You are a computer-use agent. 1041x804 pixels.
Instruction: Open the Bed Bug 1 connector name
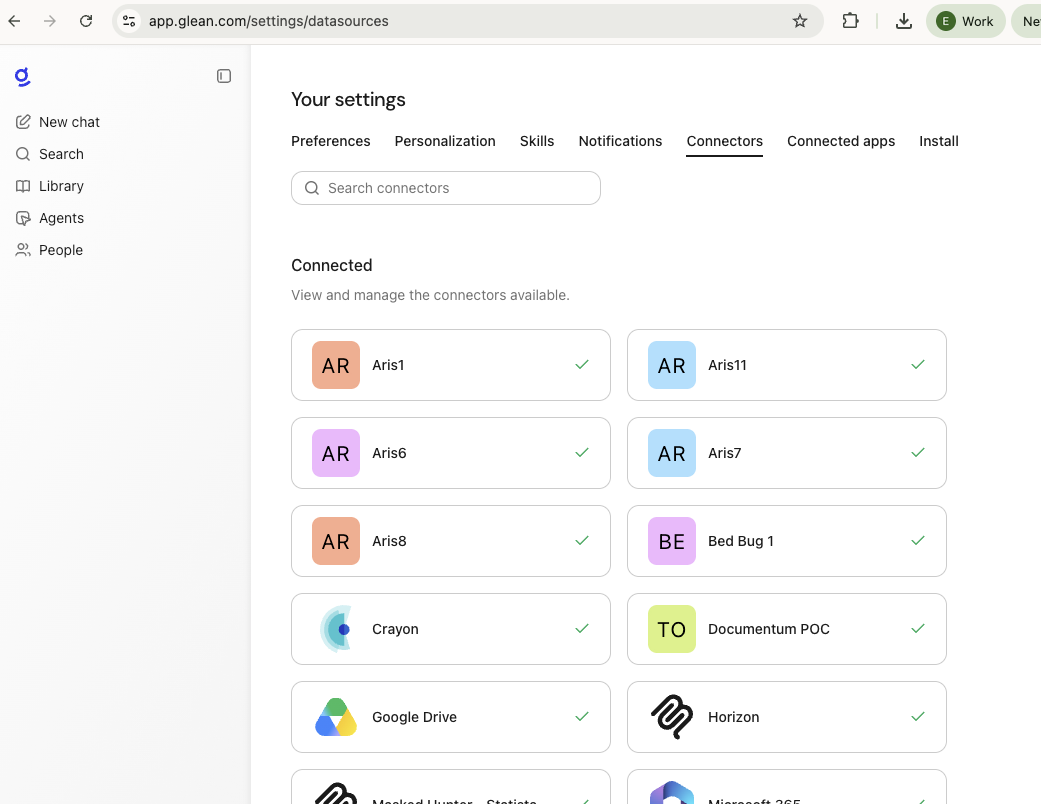click(x=741, y=541)
